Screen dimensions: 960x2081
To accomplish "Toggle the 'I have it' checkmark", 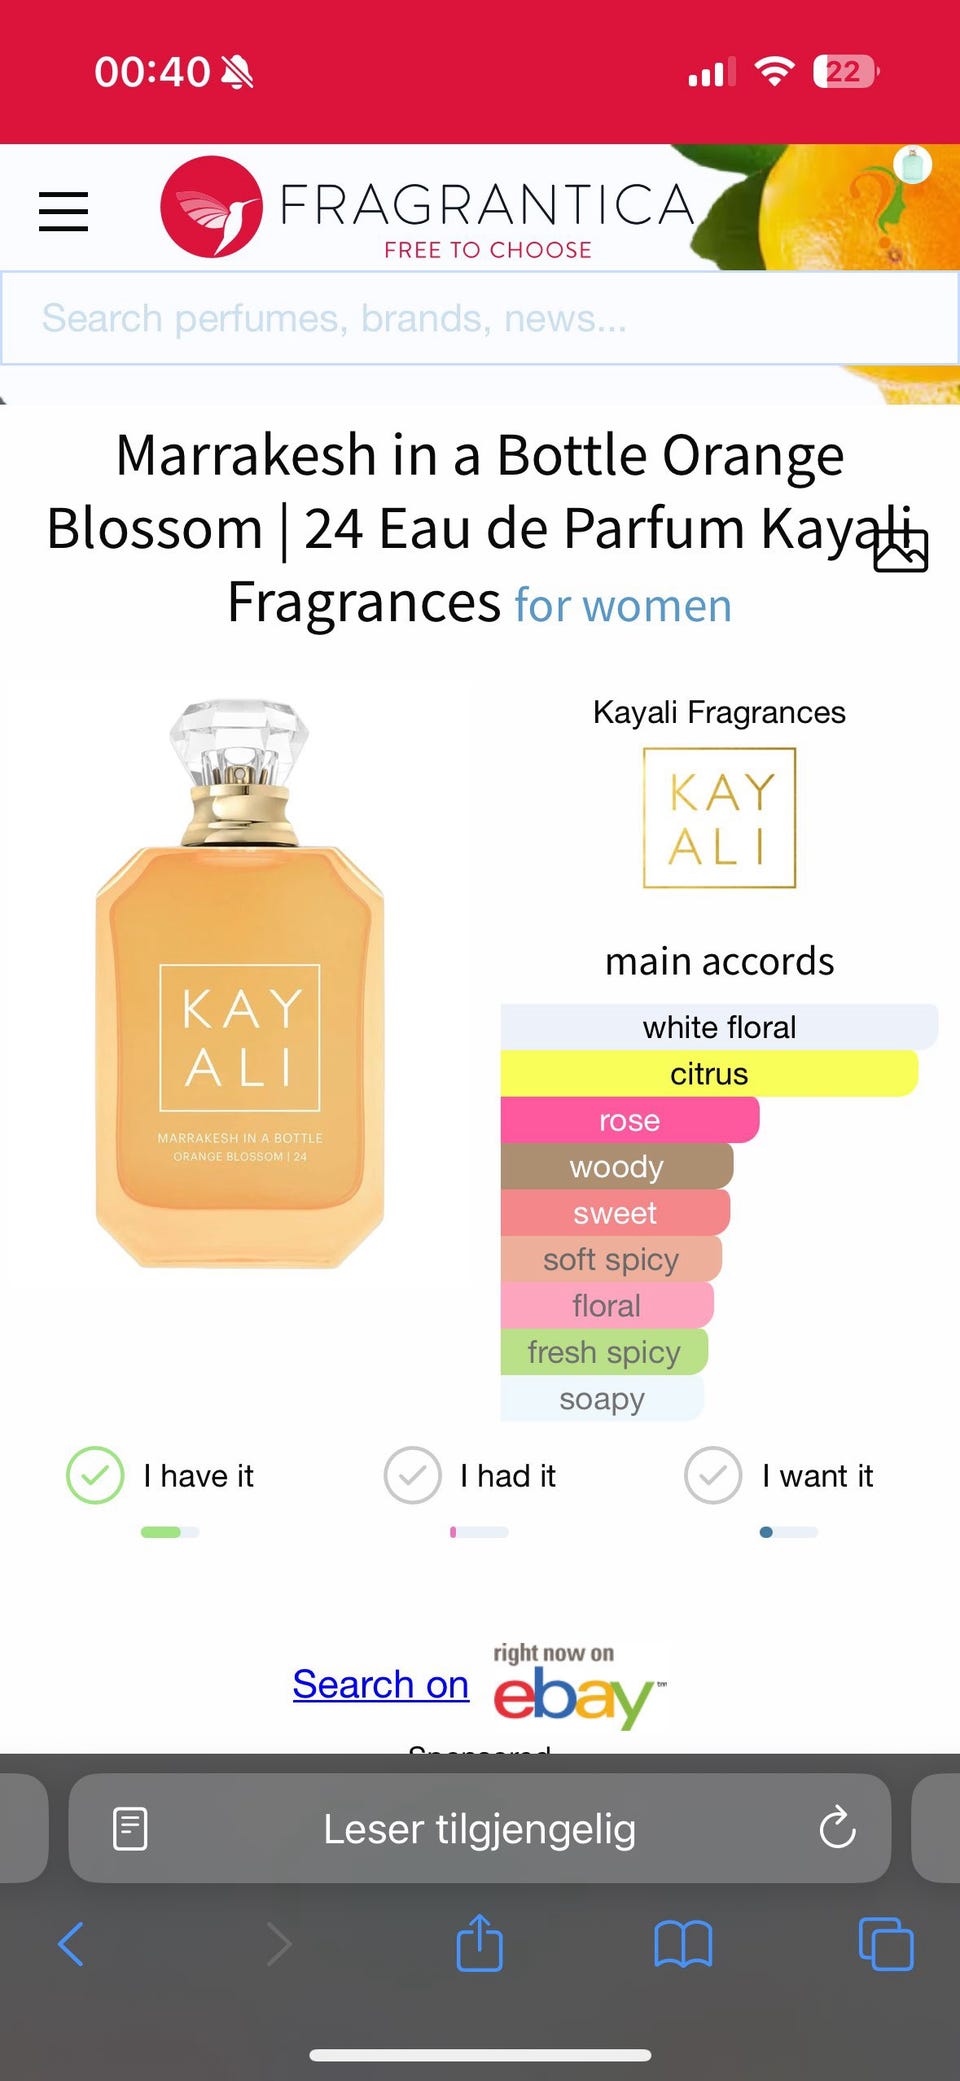I will point(95,1475).
